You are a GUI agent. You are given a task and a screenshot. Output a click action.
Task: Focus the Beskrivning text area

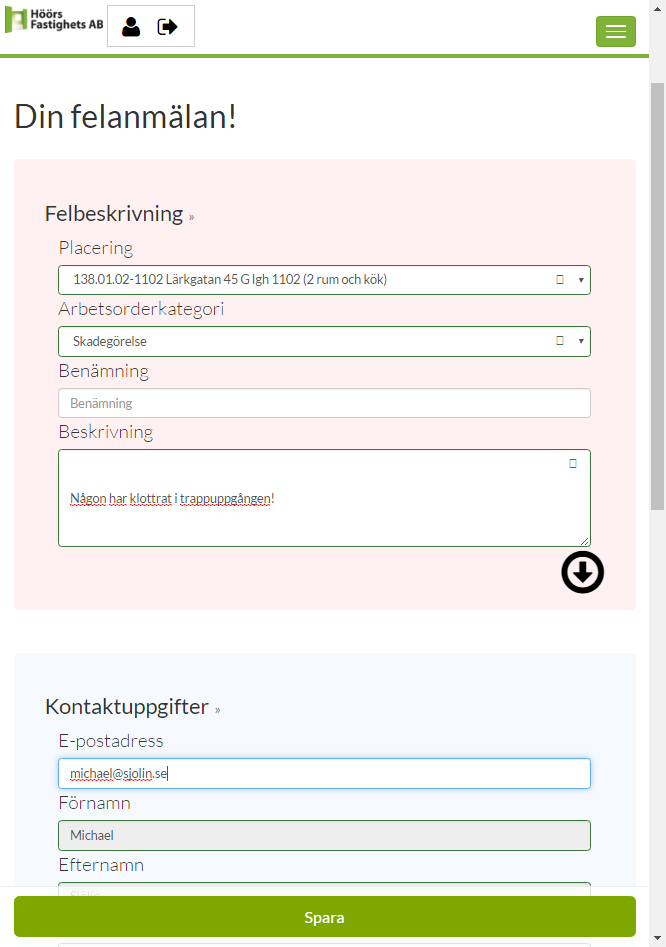324,498
